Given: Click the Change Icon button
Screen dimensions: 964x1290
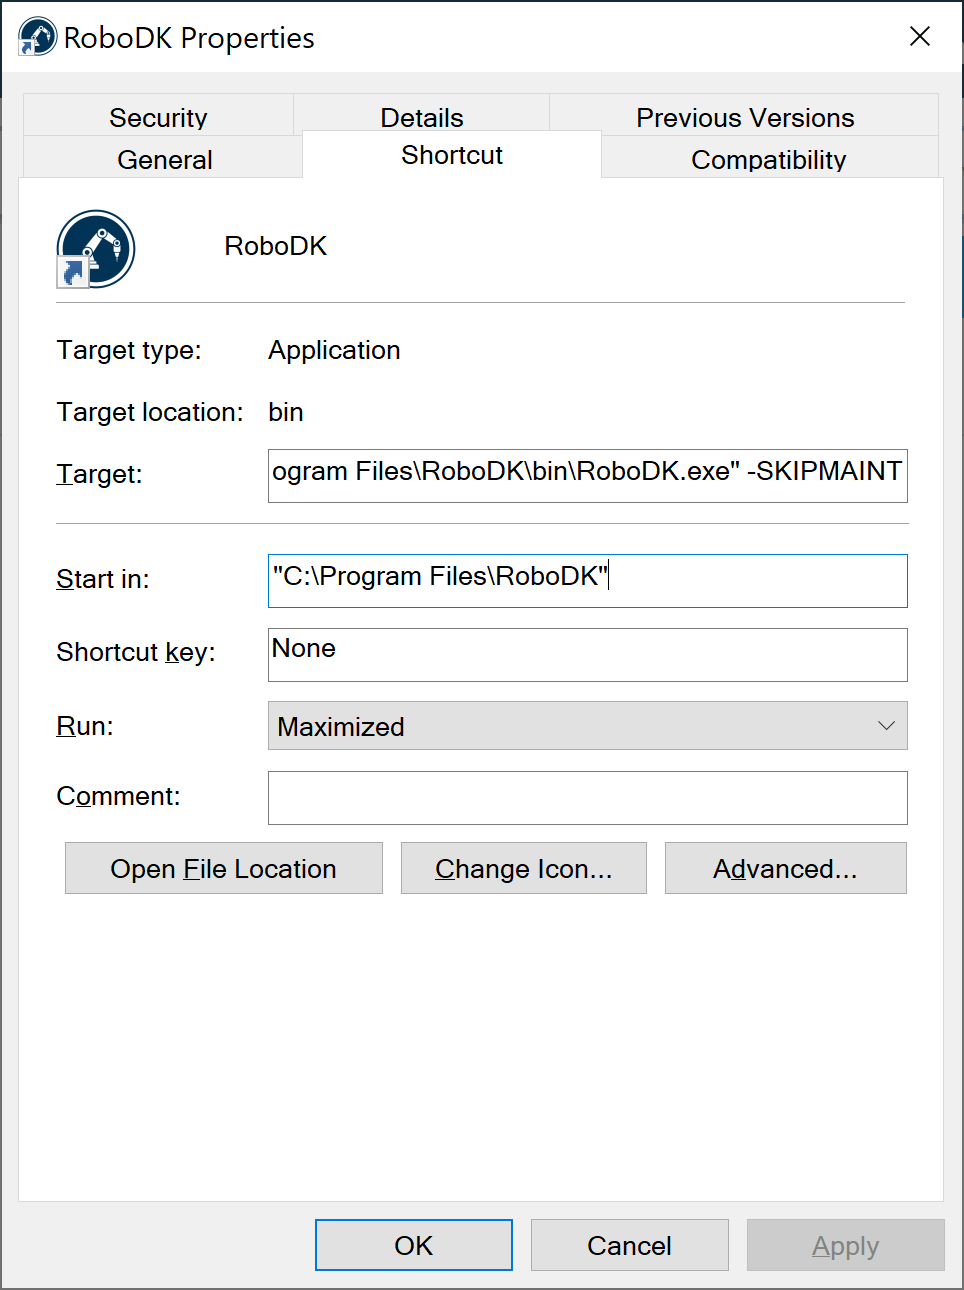Looking at the screenshot, I should [x=524, y=868].
